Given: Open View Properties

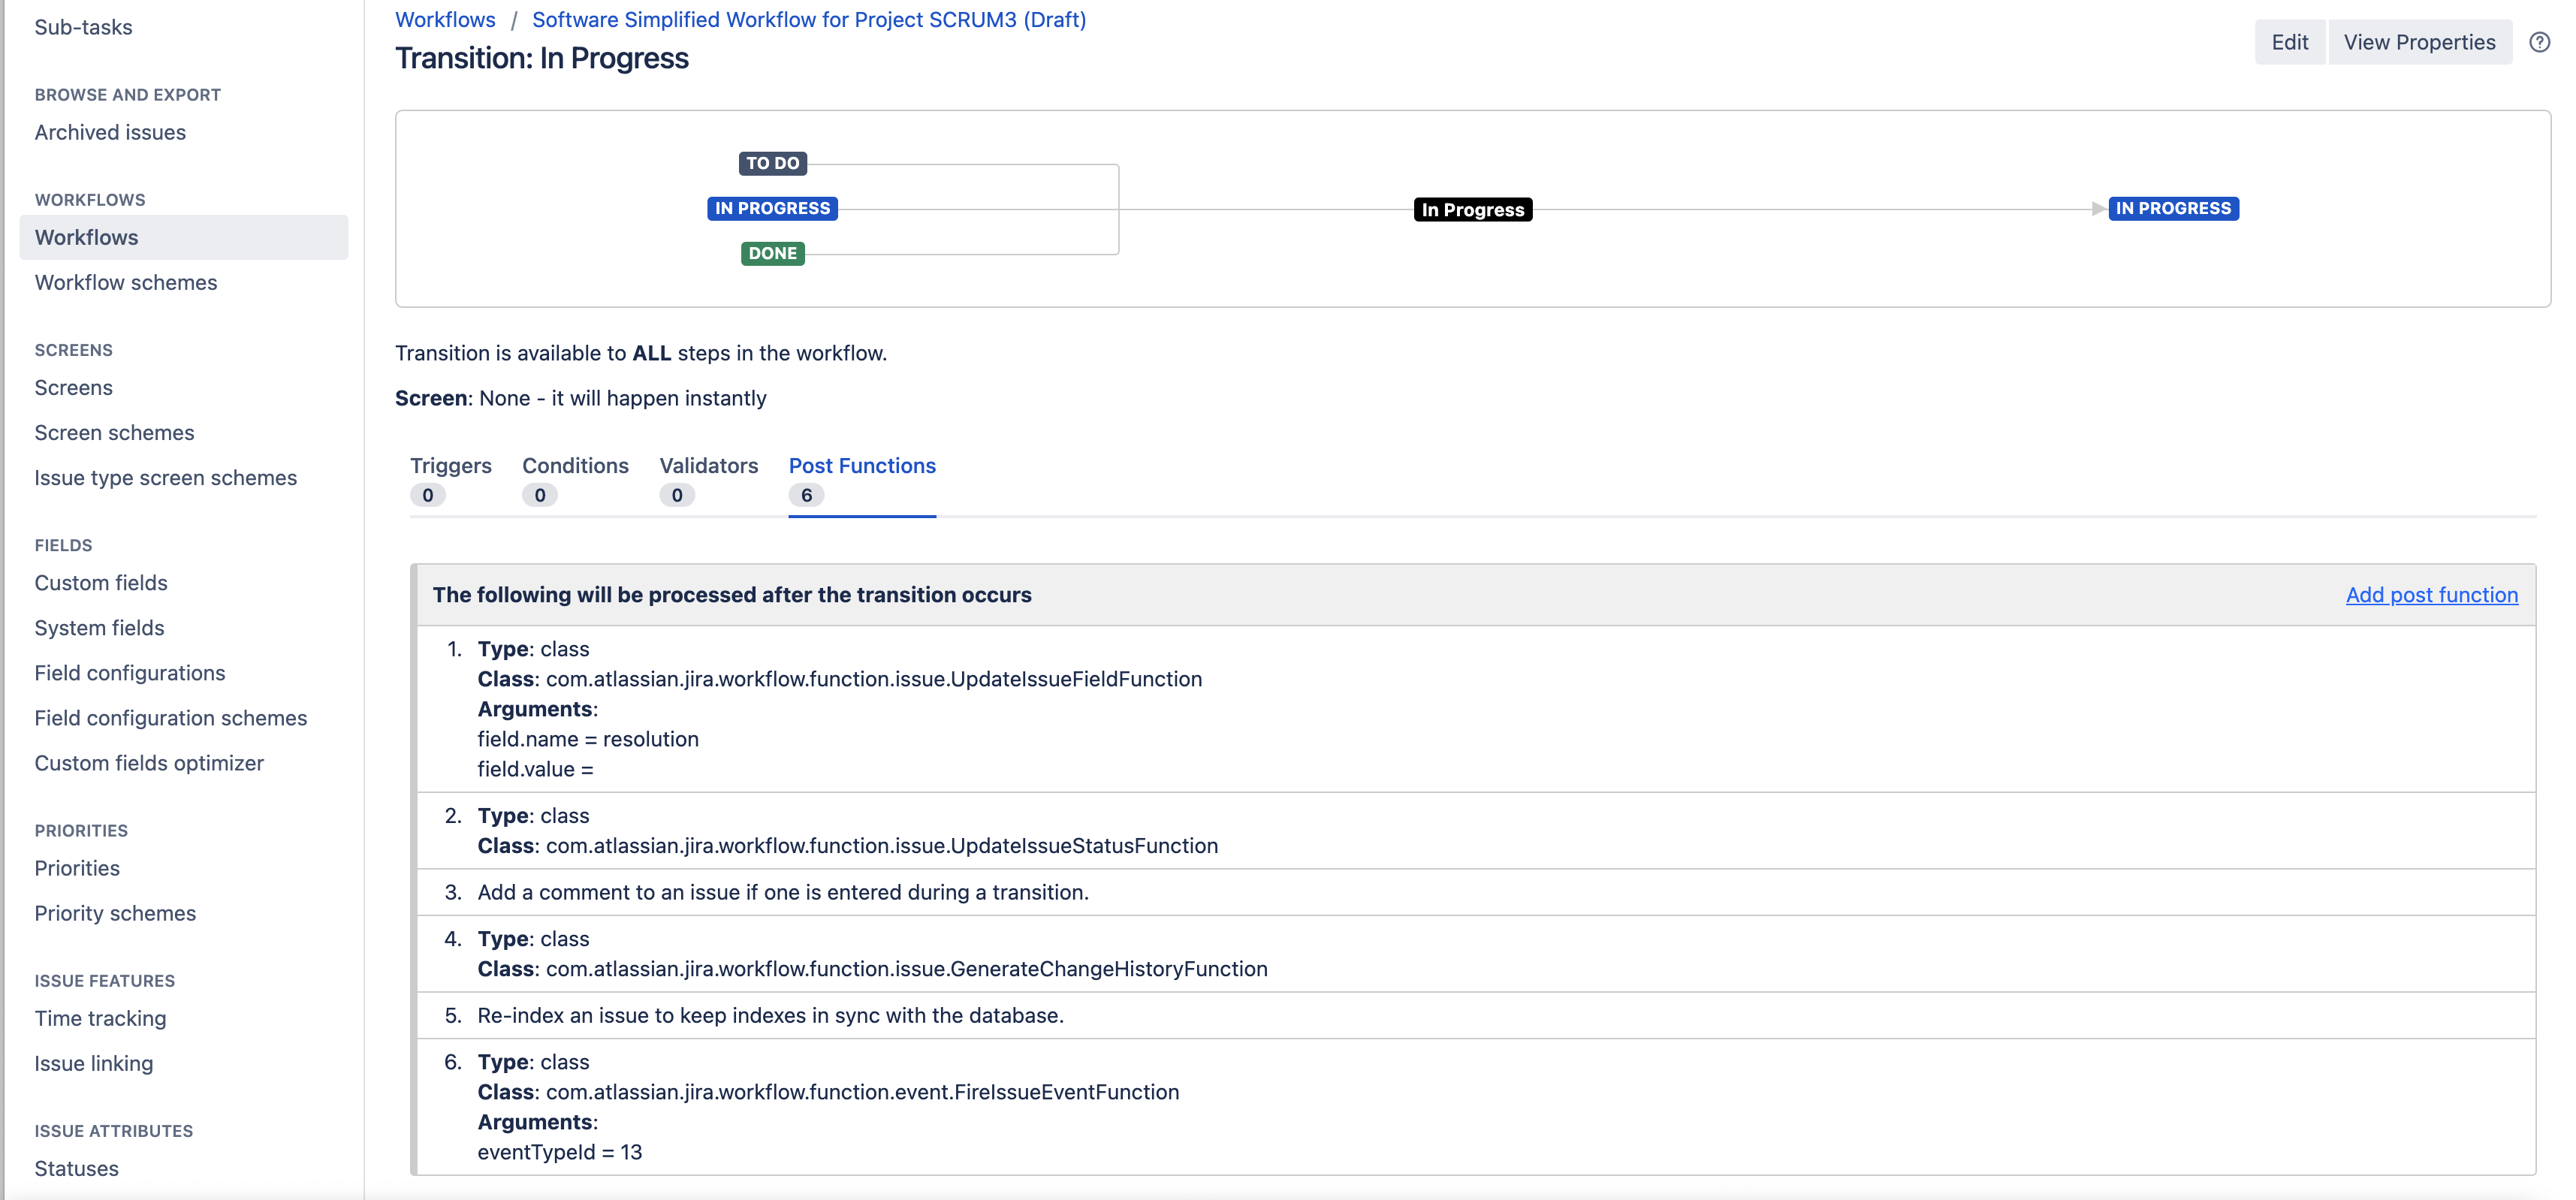Looking at the screenshot, I should click(2418, 42).
